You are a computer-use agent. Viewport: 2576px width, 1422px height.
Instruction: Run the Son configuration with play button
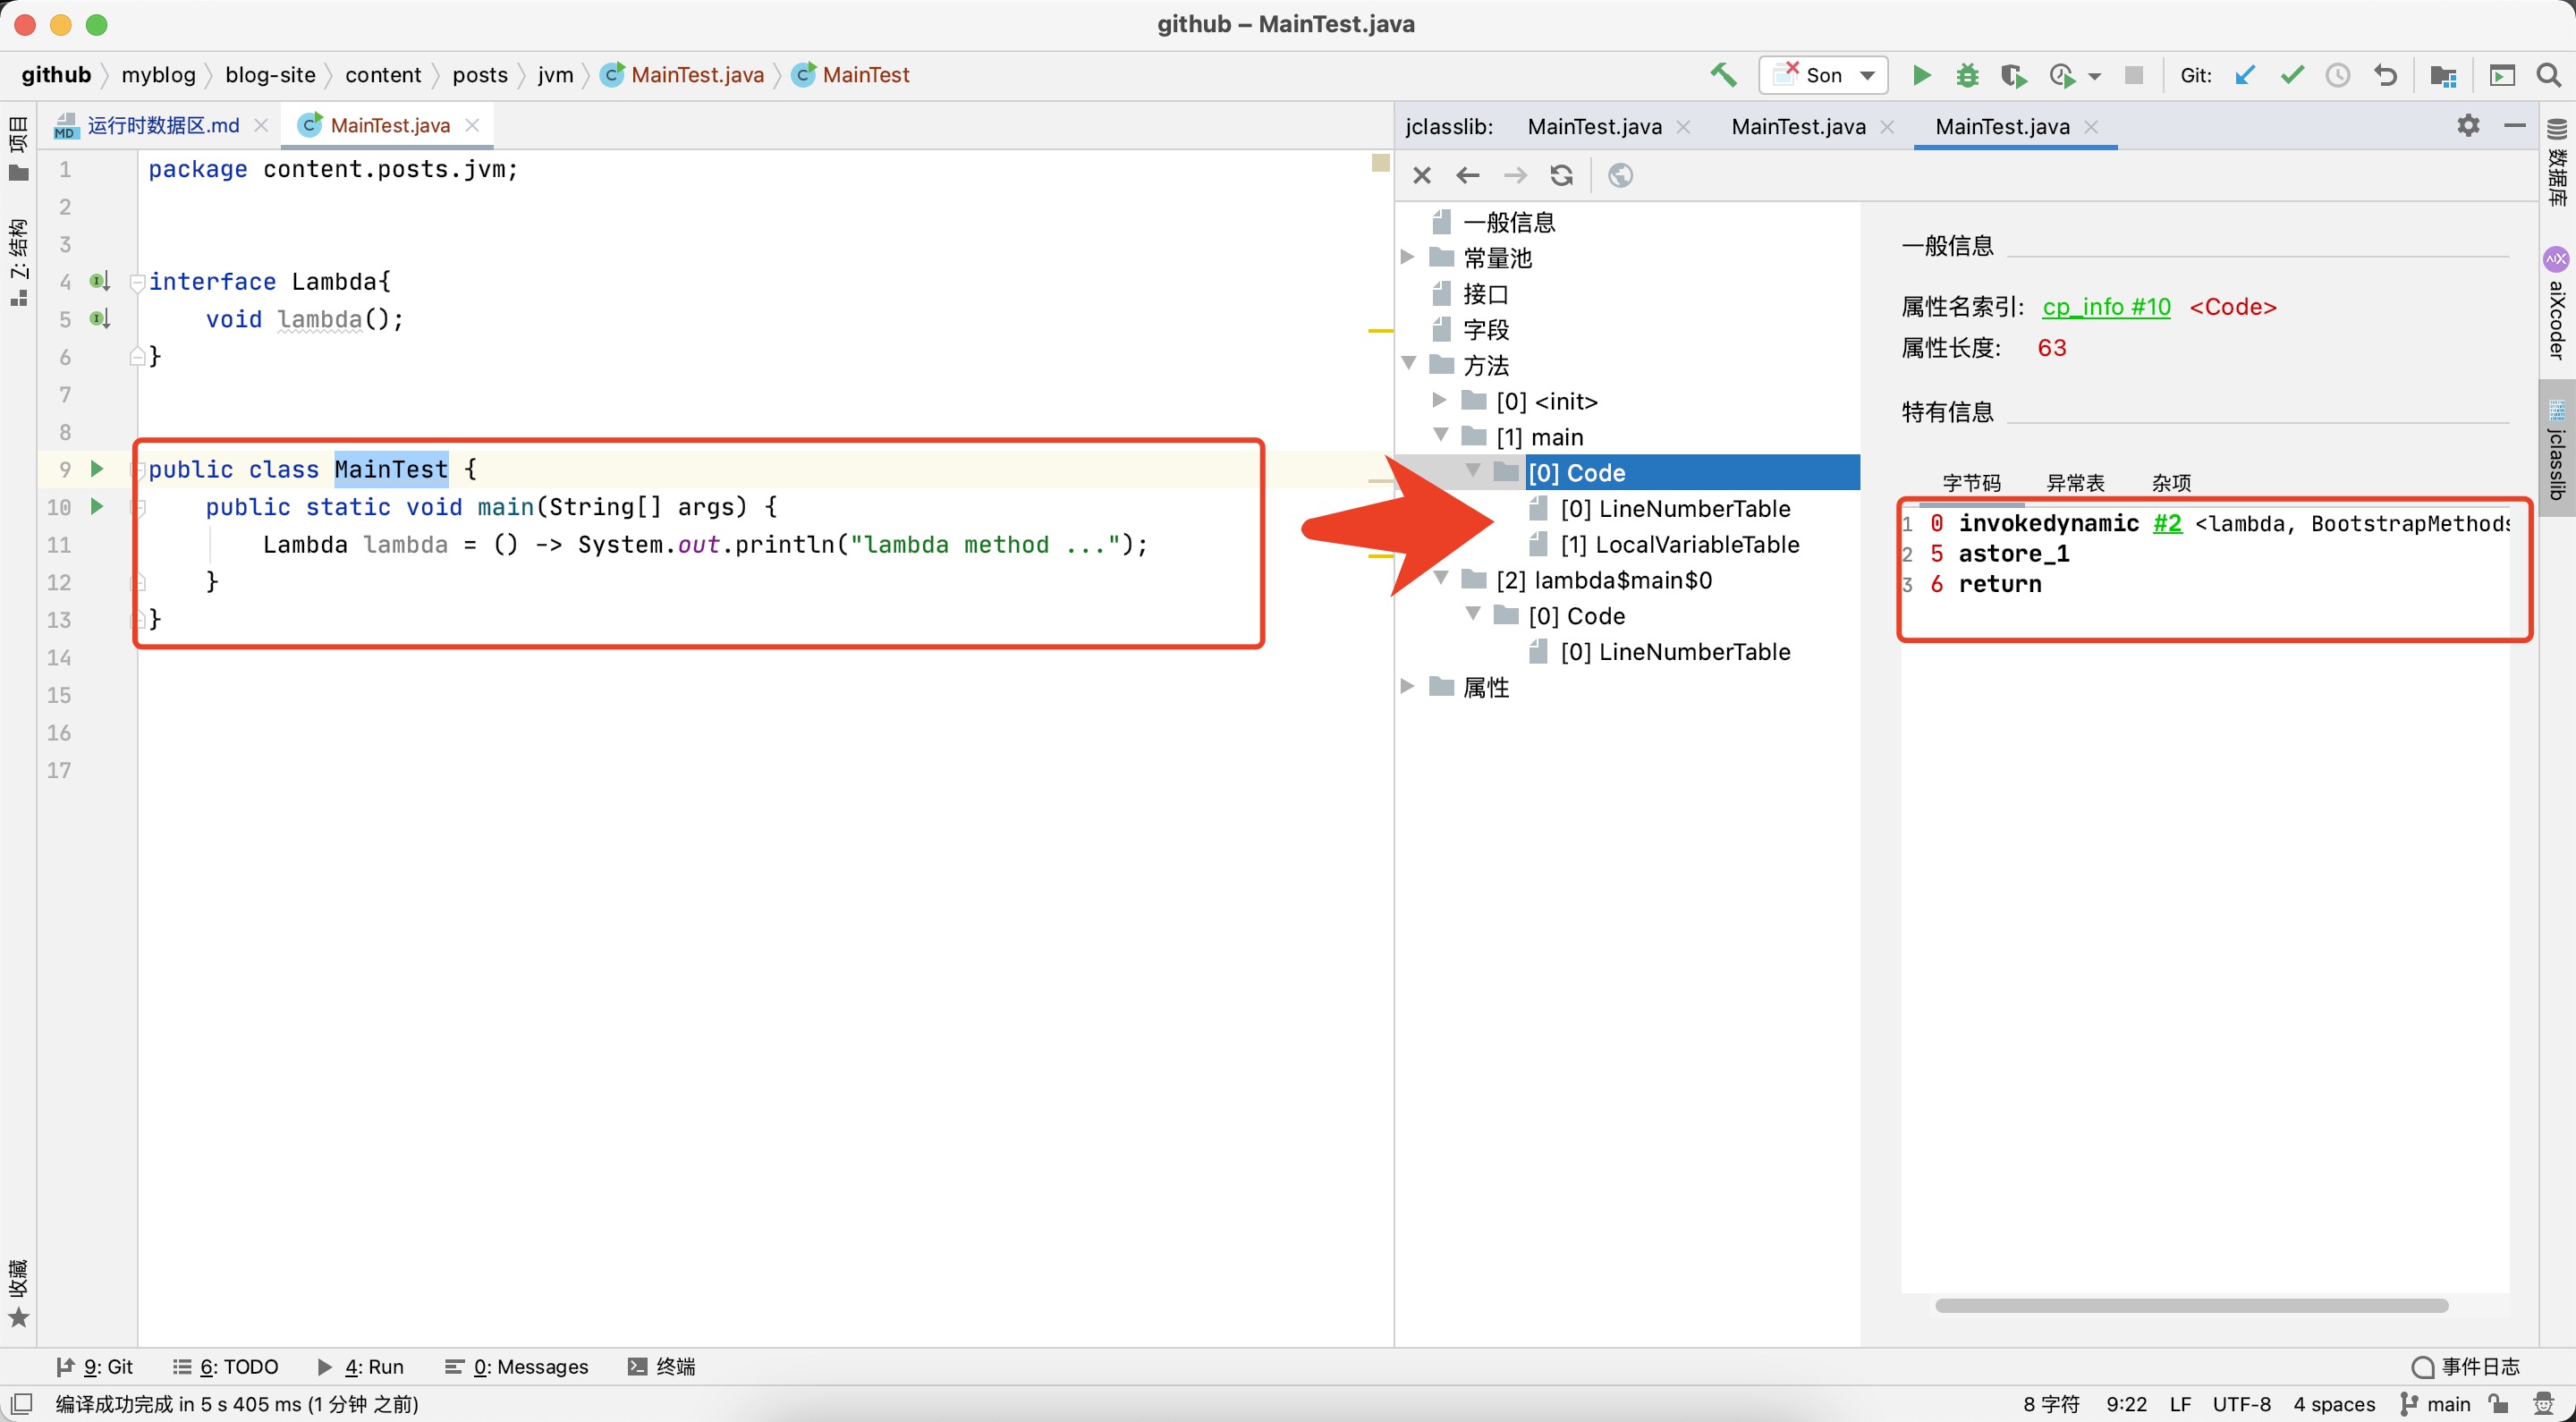click(1921, 75)
